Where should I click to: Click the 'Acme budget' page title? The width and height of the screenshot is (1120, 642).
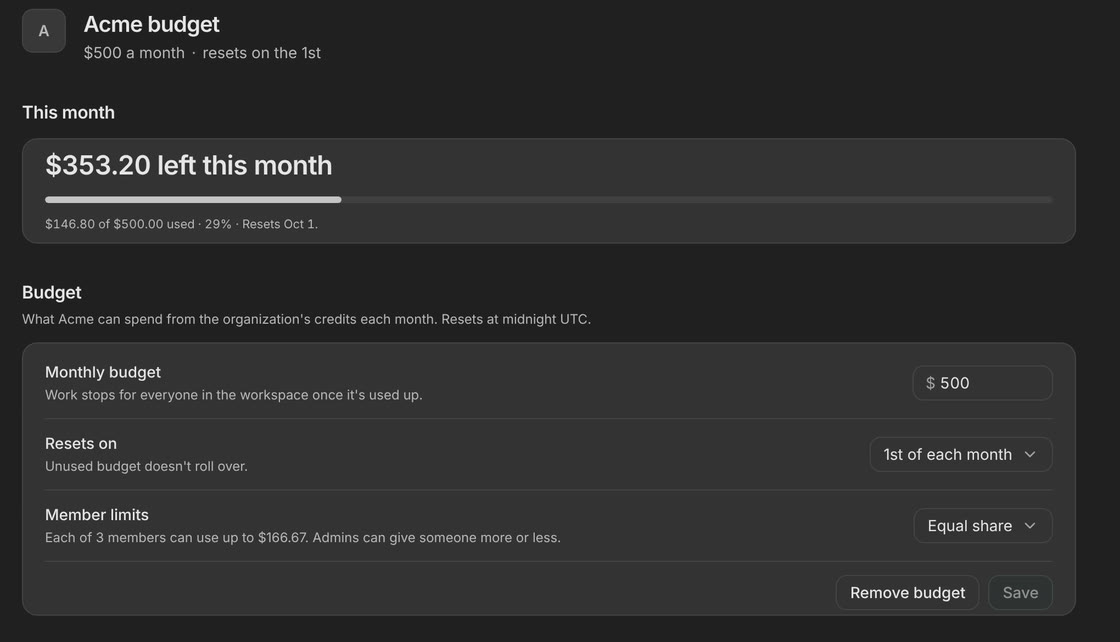tap(151, 24)
